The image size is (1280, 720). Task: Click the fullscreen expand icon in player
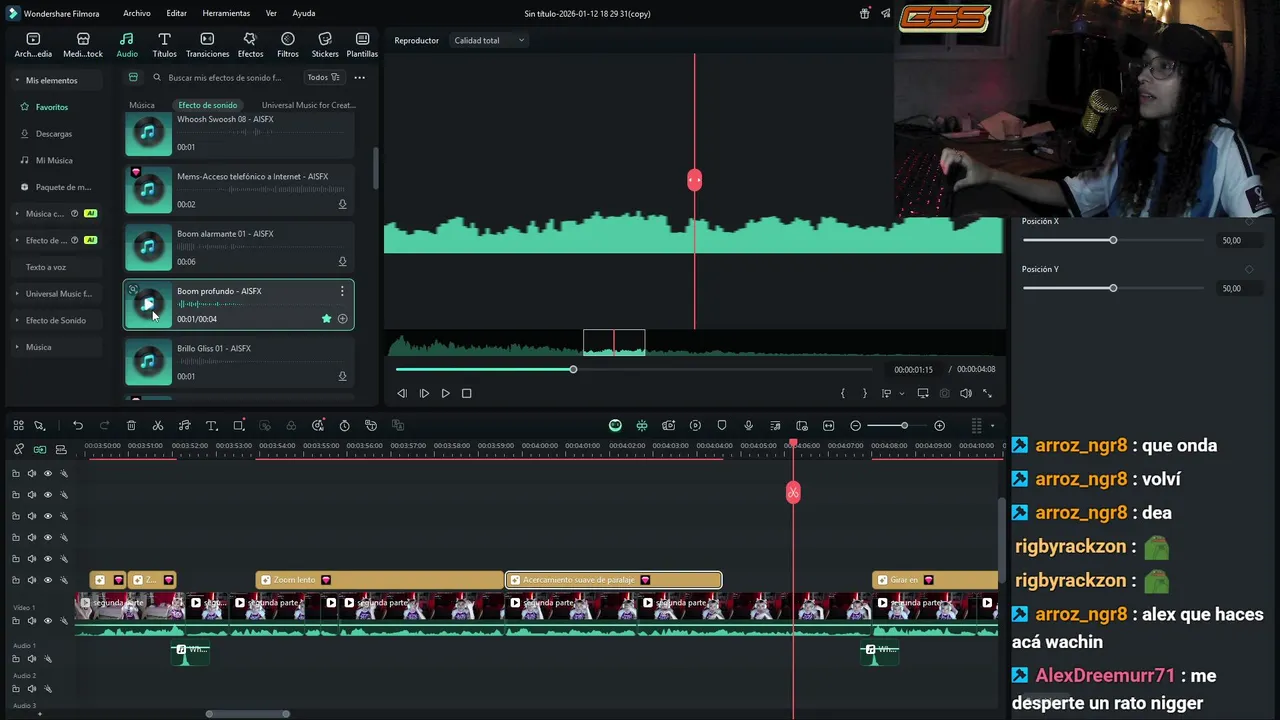point(987,394)
